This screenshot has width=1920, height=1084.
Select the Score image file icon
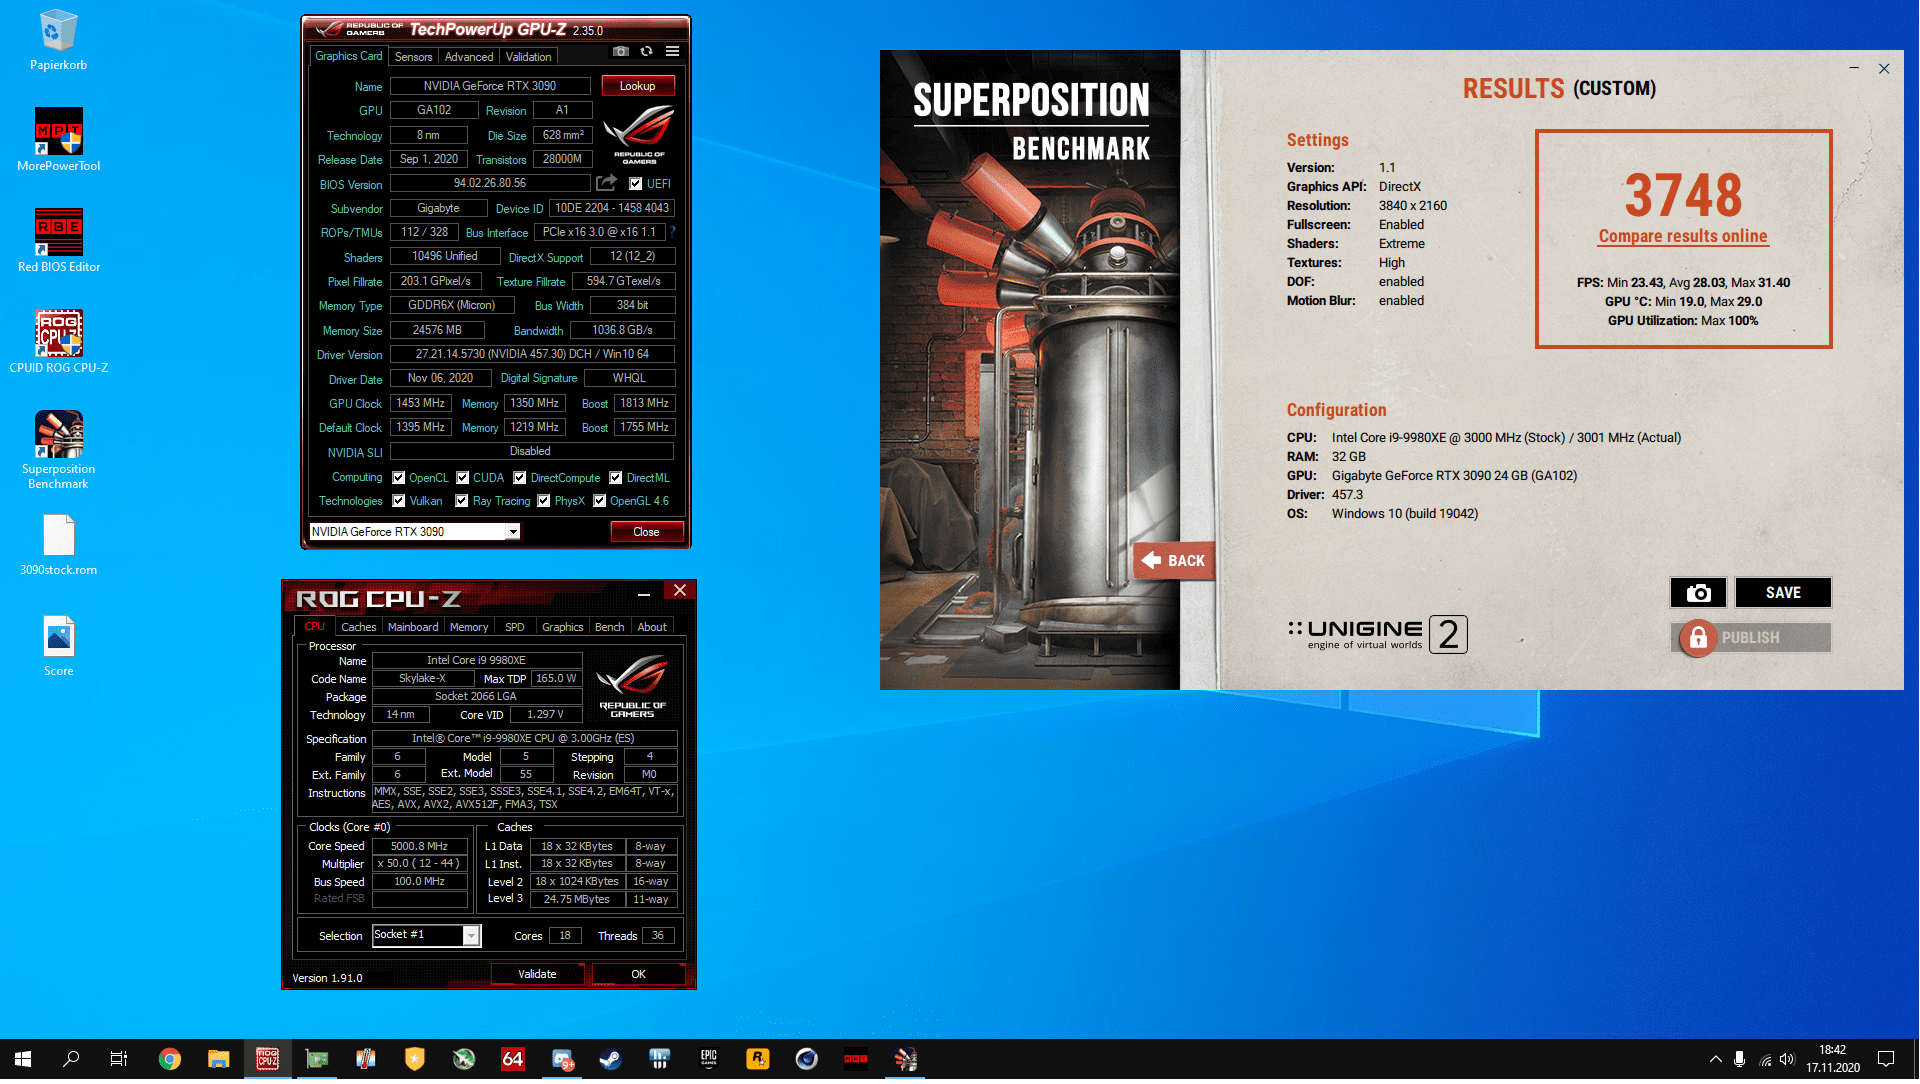point(59,647)
